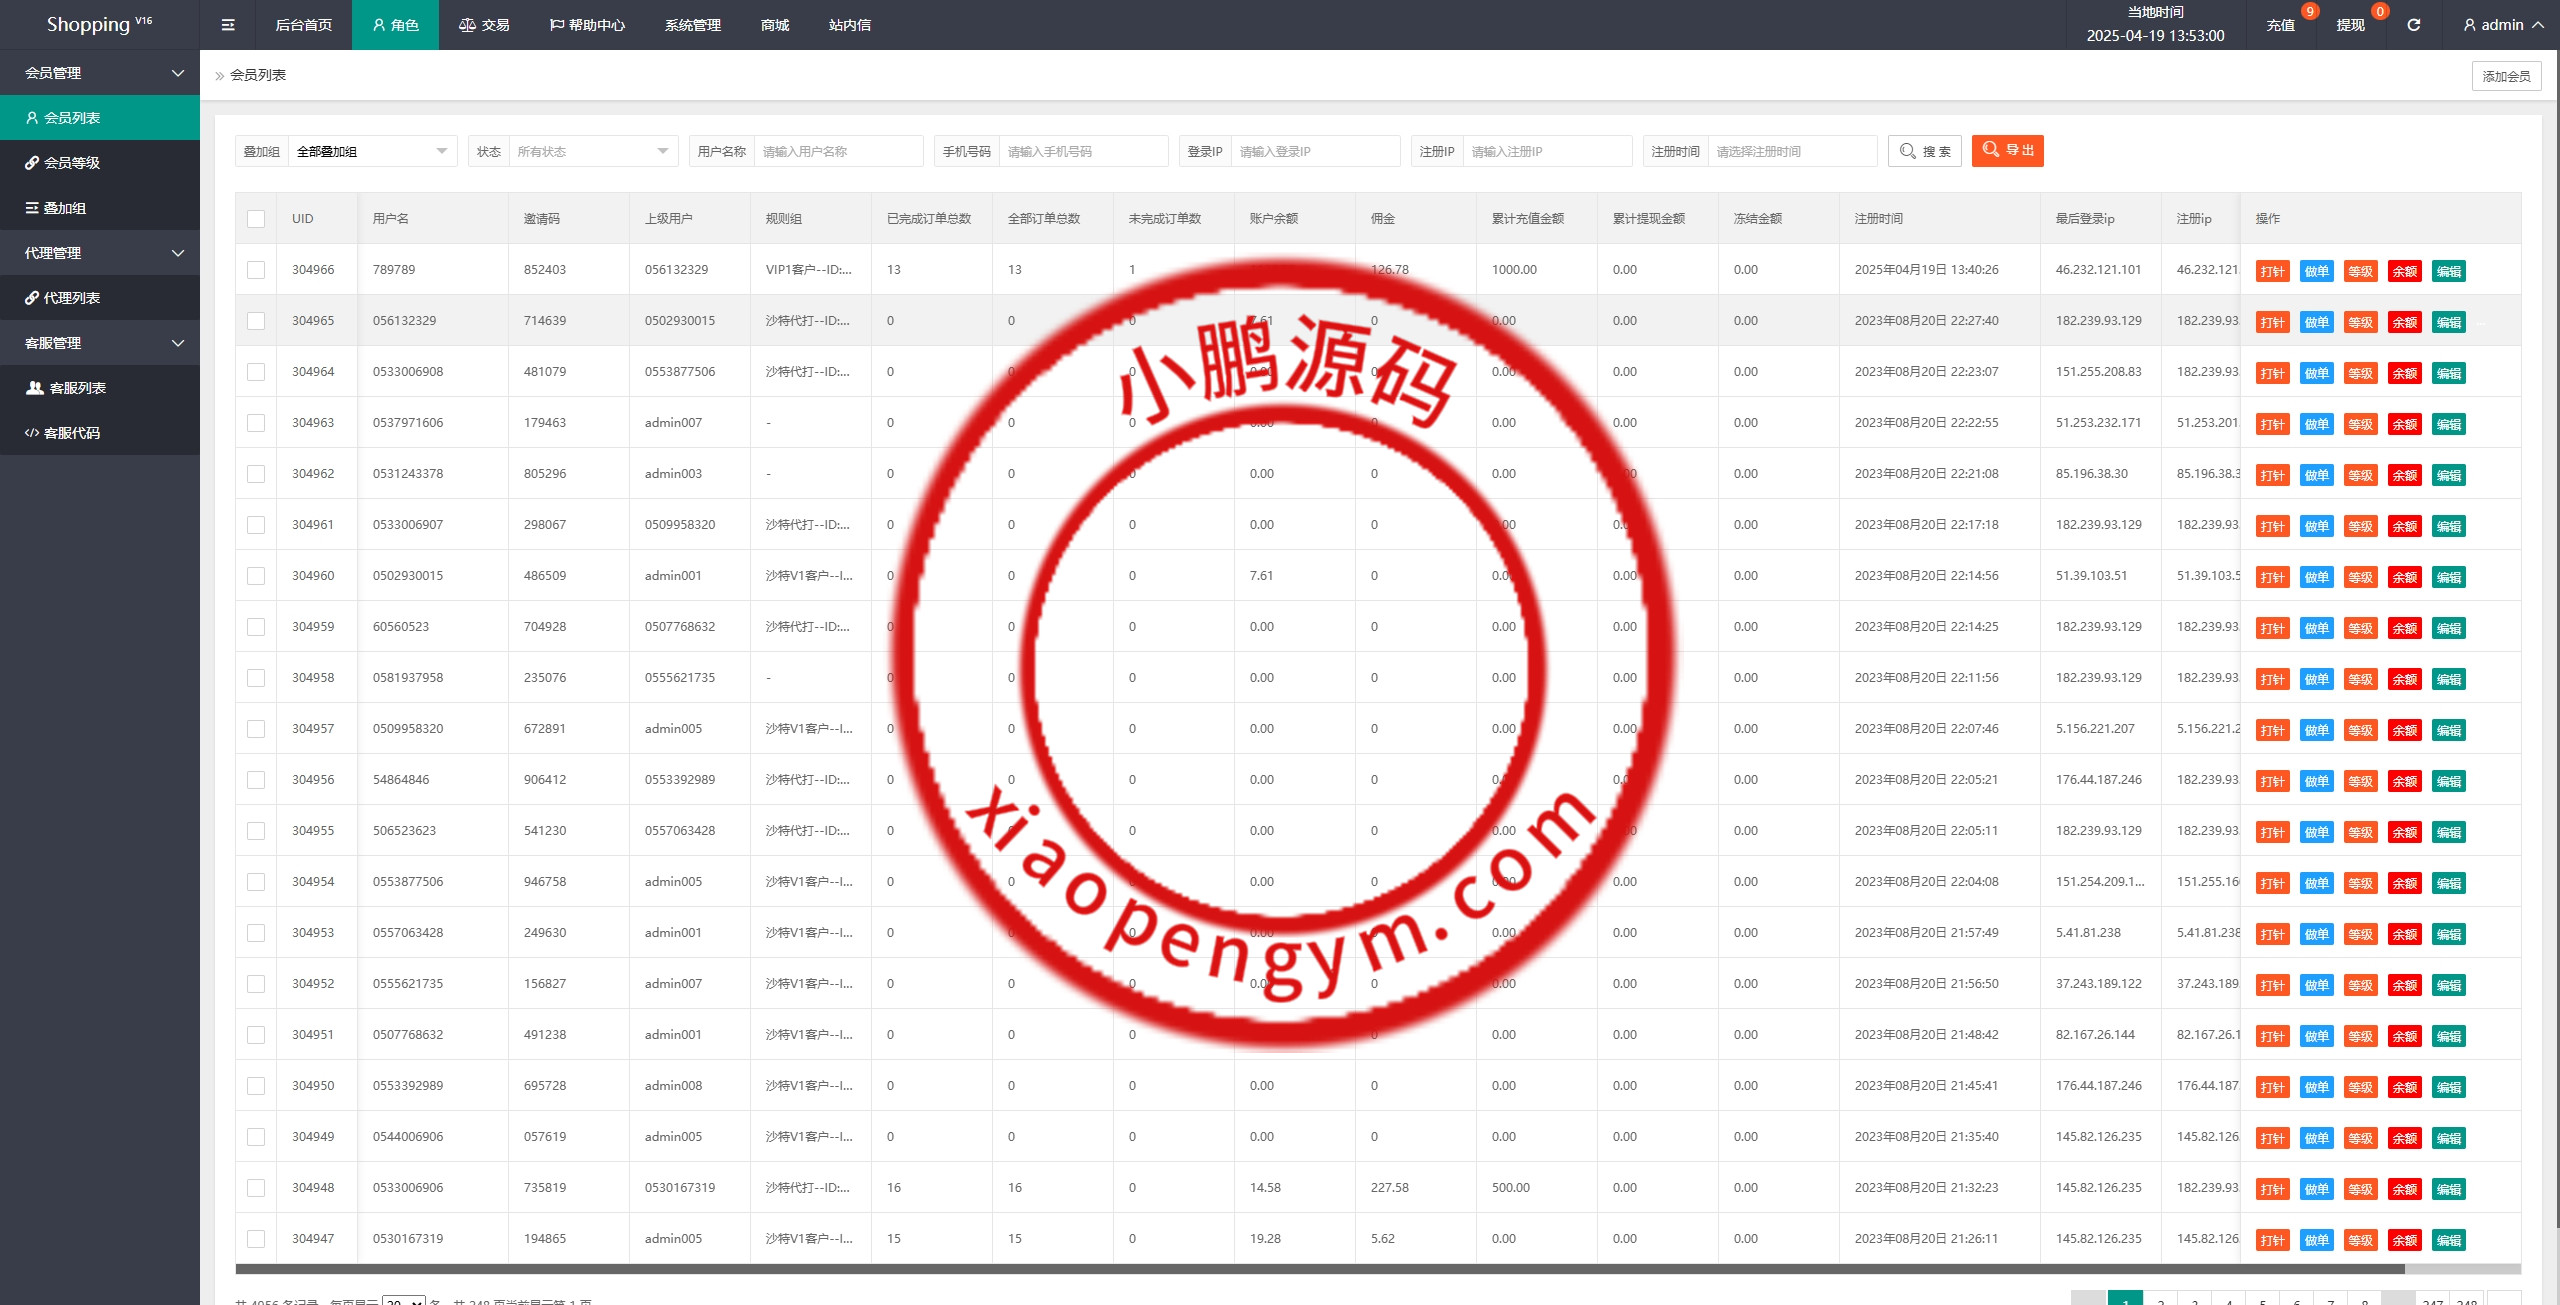Open 代理列表 sidebar item
Screen dimensions: 2560x1305
(72, 298)
